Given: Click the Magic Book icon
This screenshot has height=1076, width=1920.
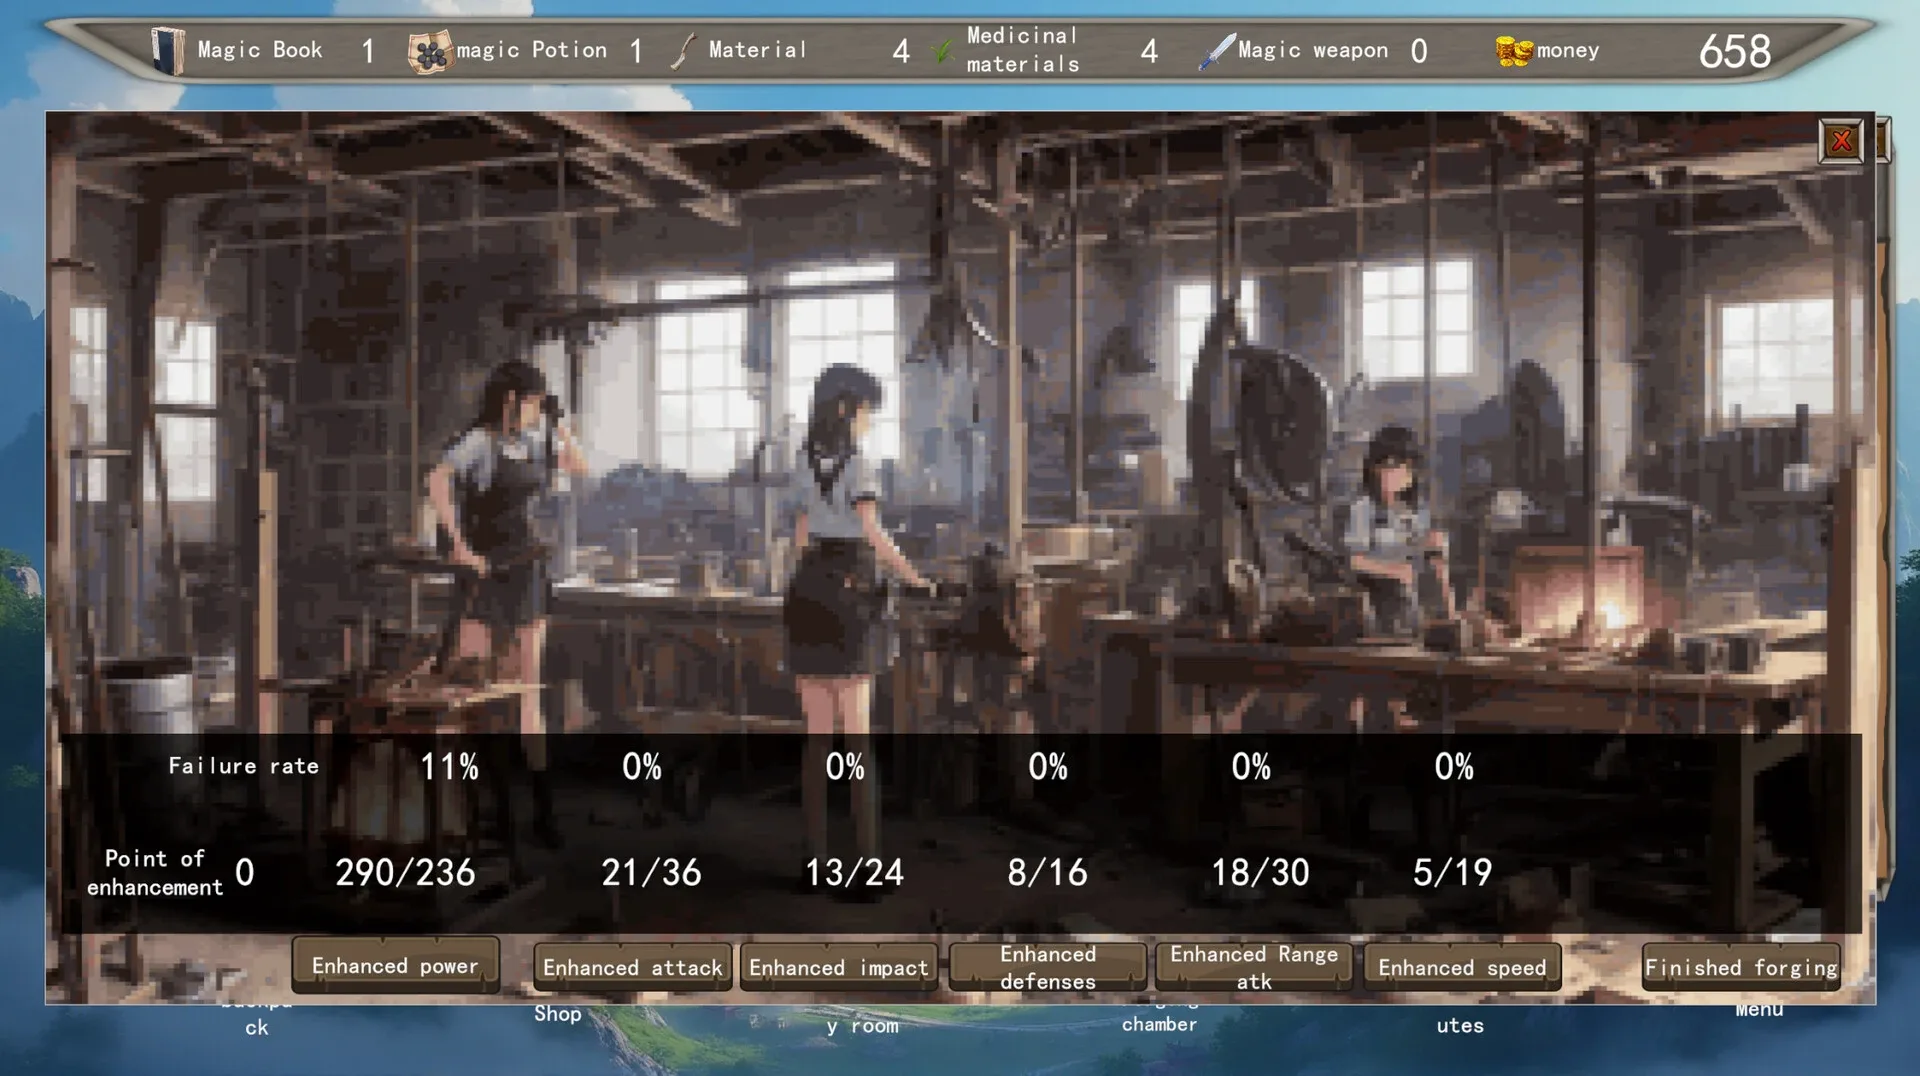Looking at the screenshot, I should point(168,50).
